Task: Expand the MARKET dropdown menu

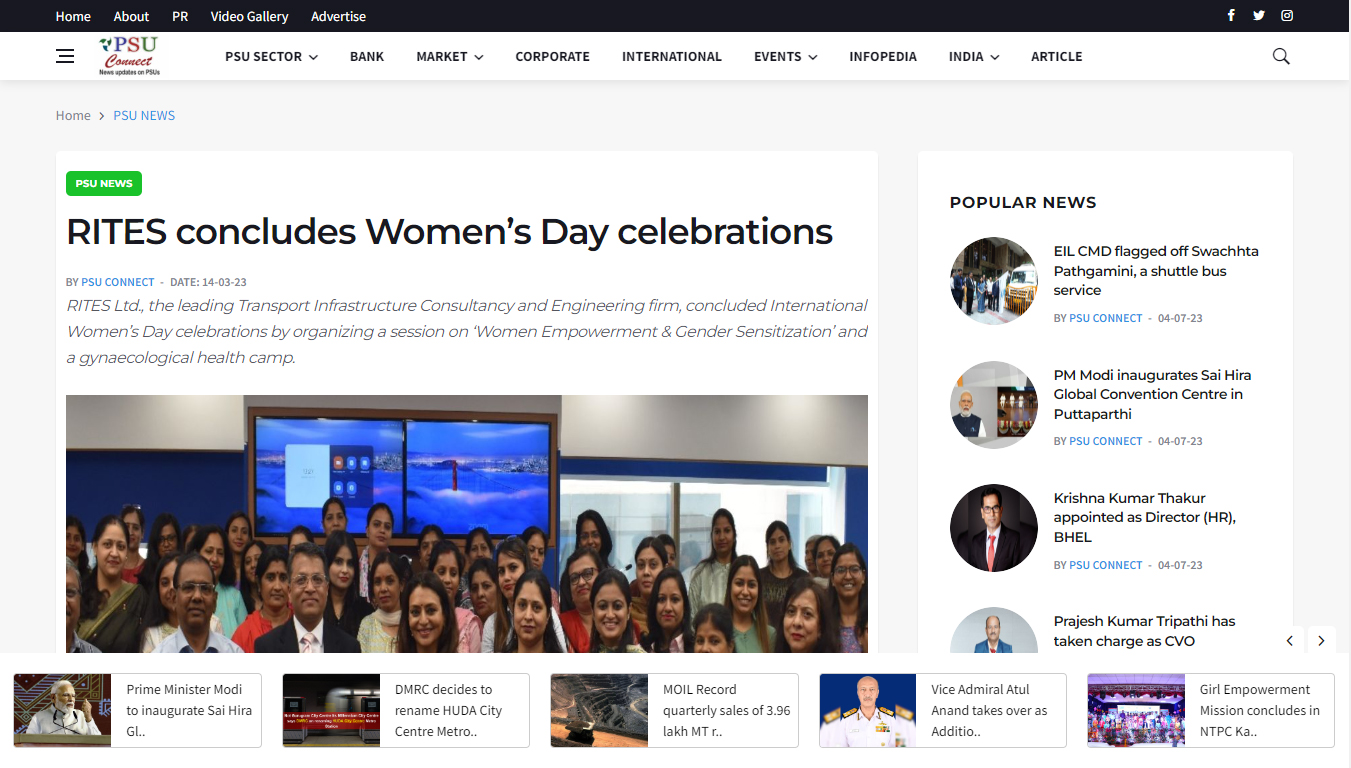Action: (x=449, y=57)
